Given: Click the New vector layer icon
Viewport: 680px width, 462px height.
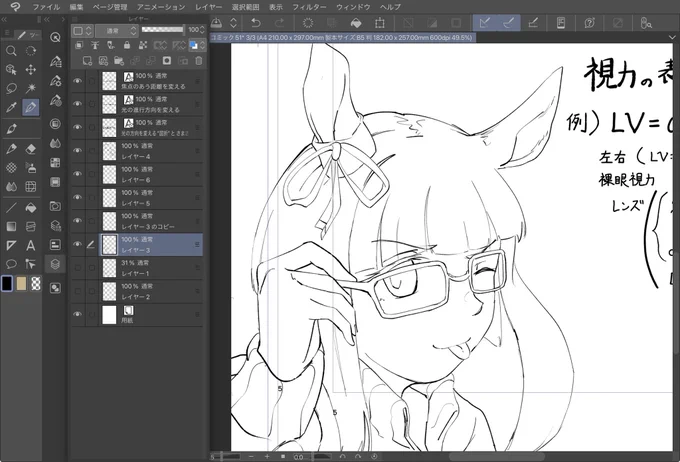Looking at the screenshot, I should [x=103, y=61].
